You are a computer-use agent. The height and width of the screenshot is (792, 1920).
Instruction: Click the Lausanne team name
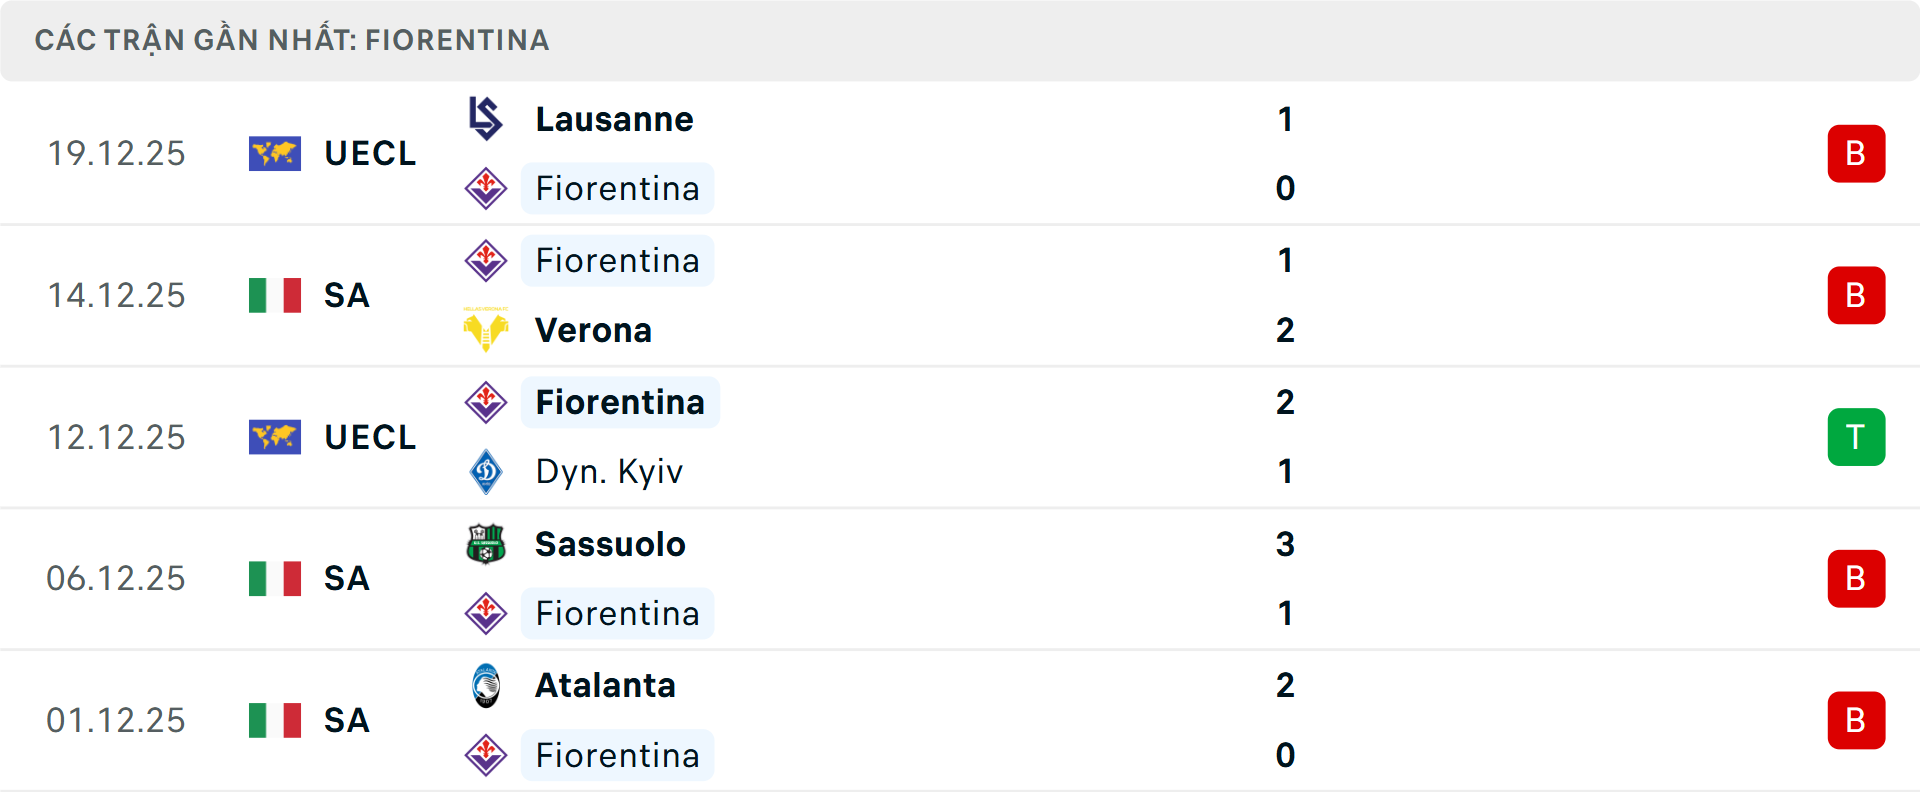(614, 118)
